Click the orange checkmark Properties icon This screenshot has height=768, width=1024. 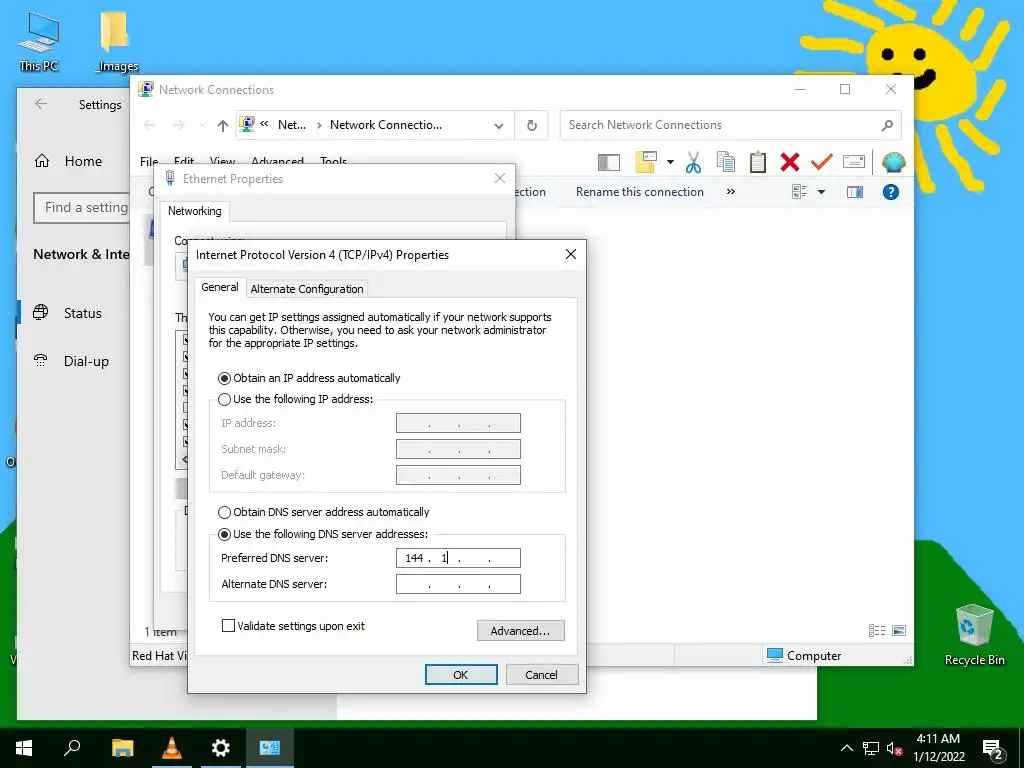(x=822, y=161)
